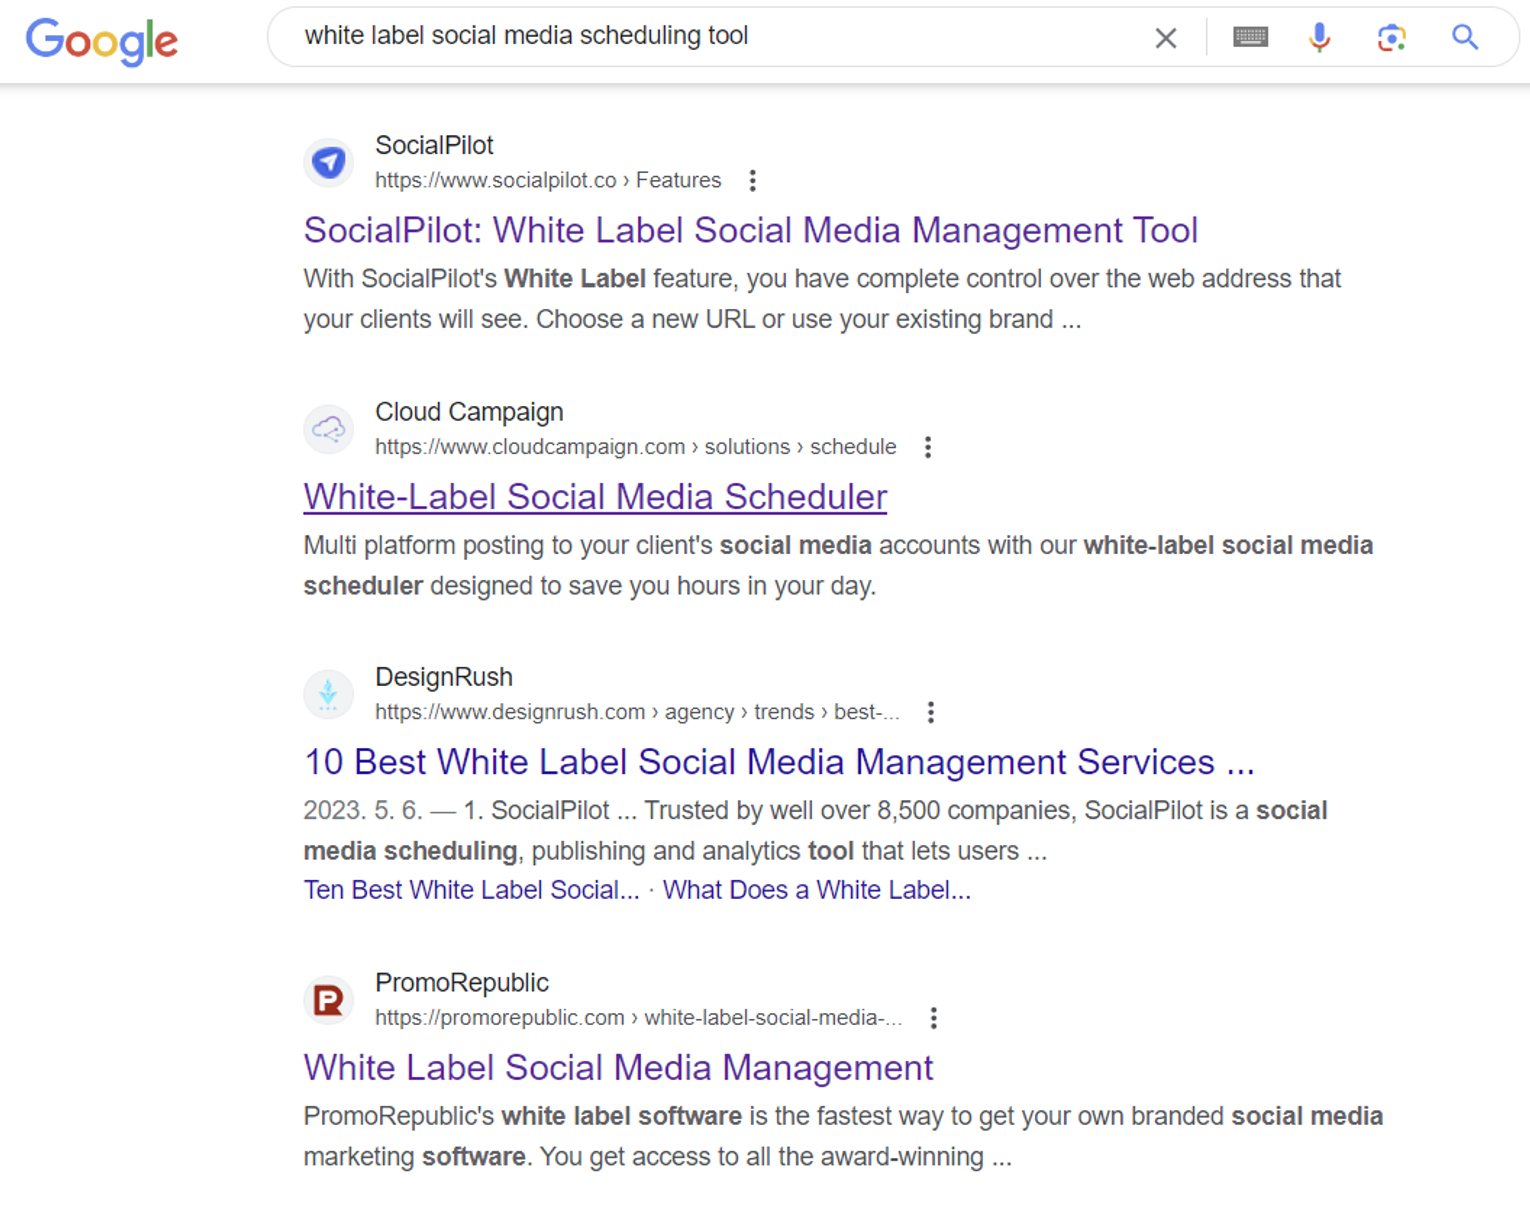Open What Does a White Label sitelink
The width and height of the screenshot is (1530, 1217).
click(x=817, y=890)
